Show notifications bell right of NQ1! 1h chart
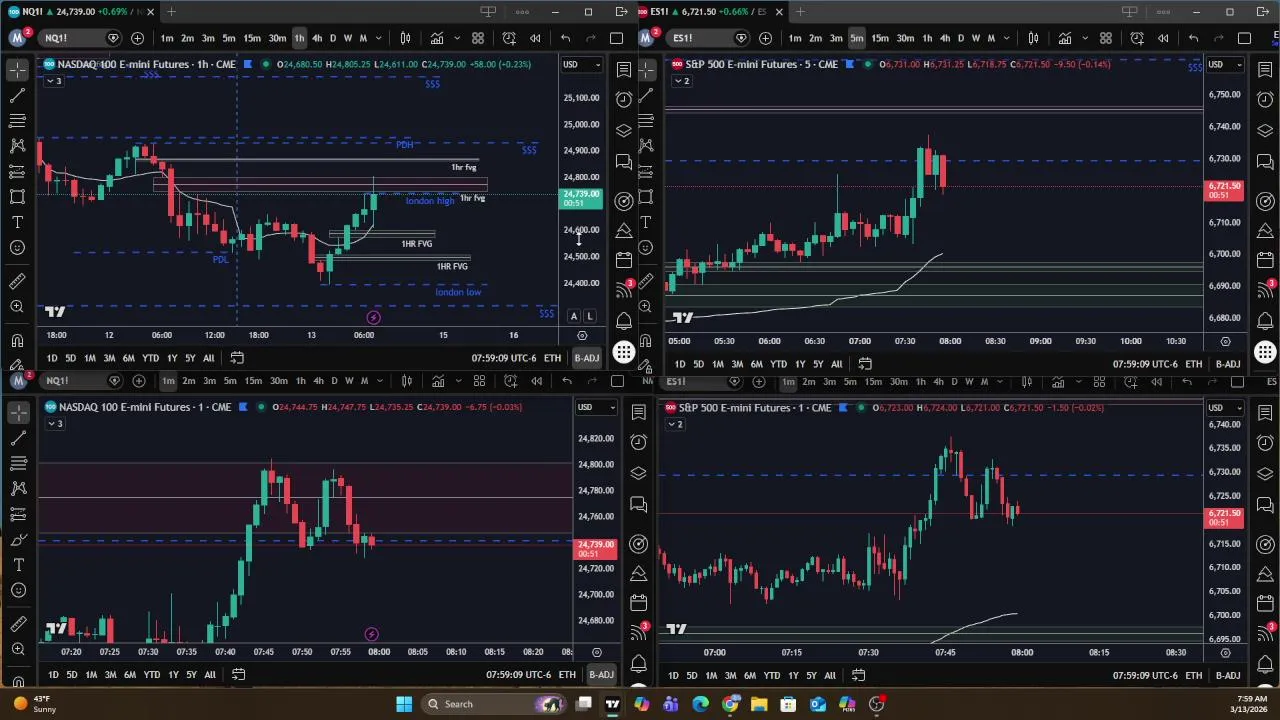 (624, 321)
